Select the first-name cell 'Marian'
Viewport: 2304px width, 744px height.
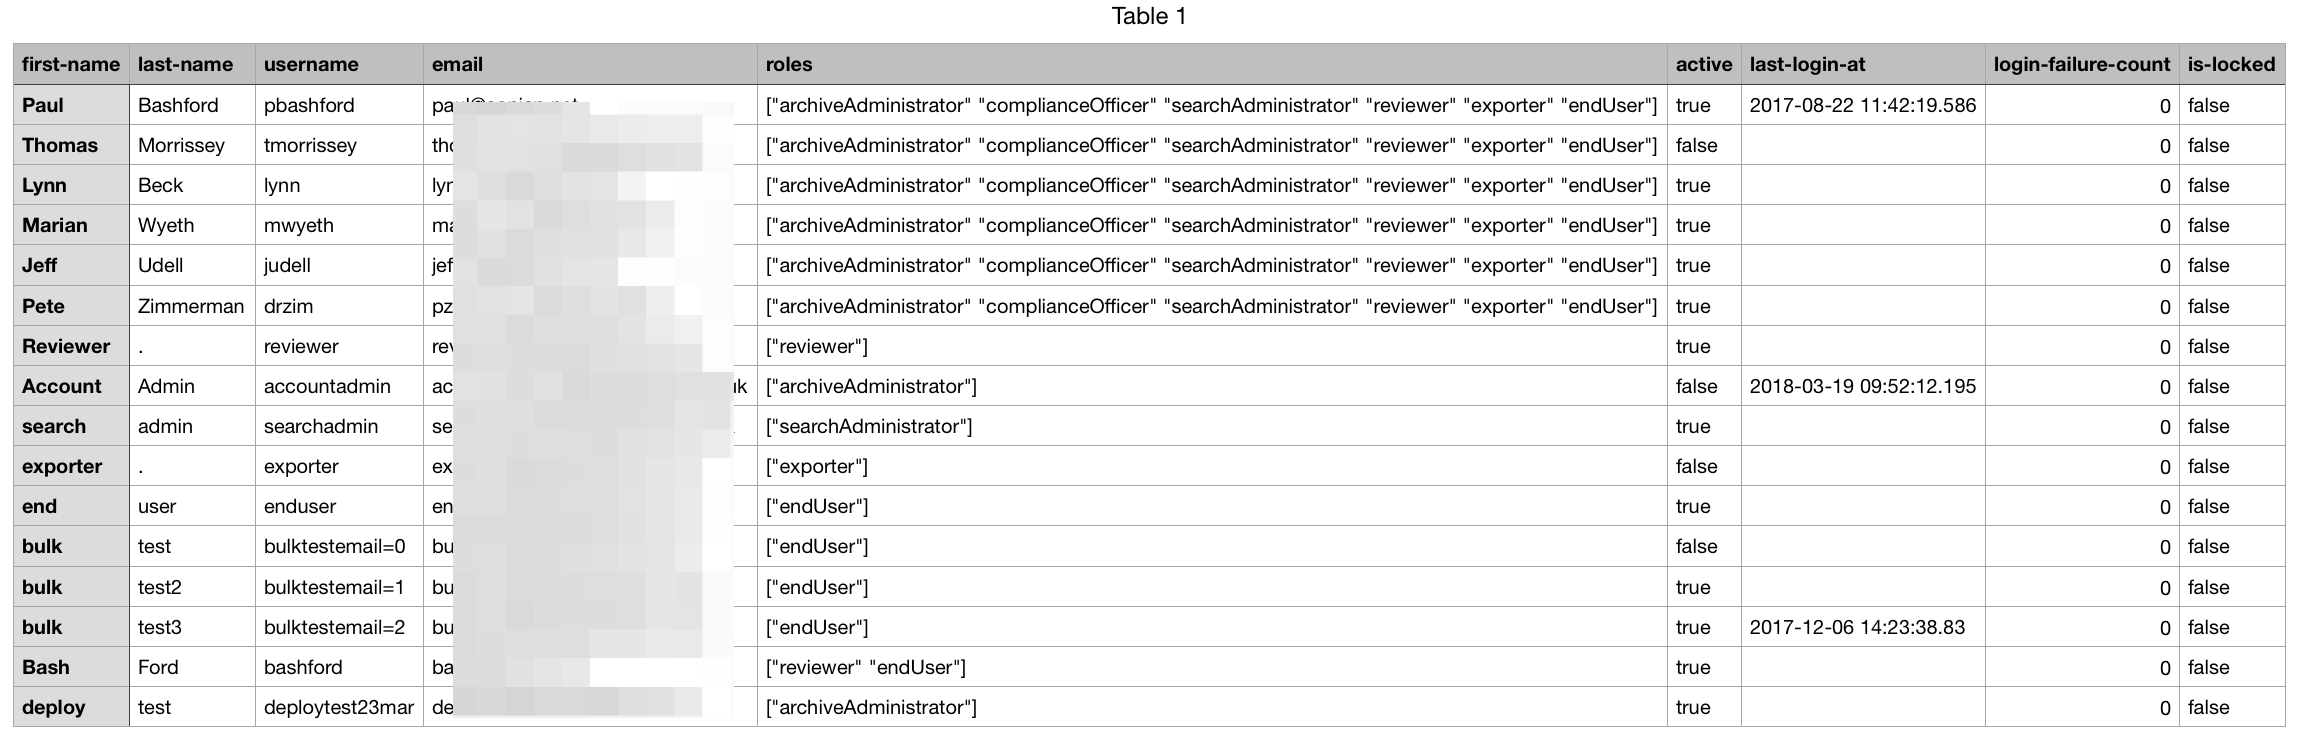point(55,226)
